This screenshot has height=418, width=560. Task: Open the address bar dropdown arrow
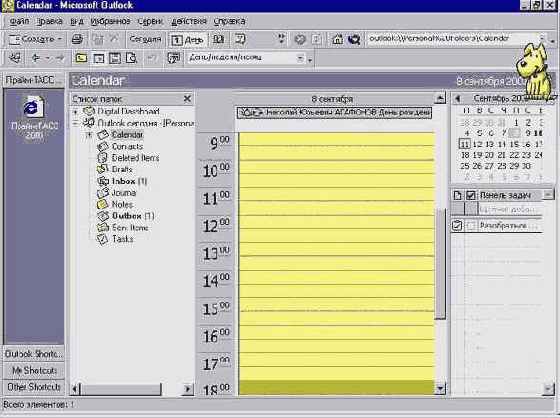pyautogui.click(x=542, y=38)
